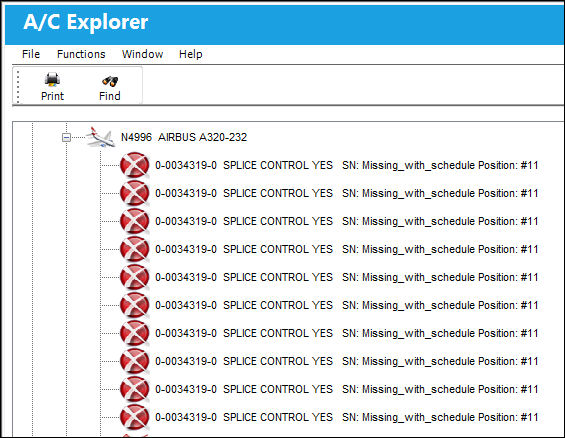565x438 pixels.
Task: Open the Functions menu
Action: click(81, 54)
